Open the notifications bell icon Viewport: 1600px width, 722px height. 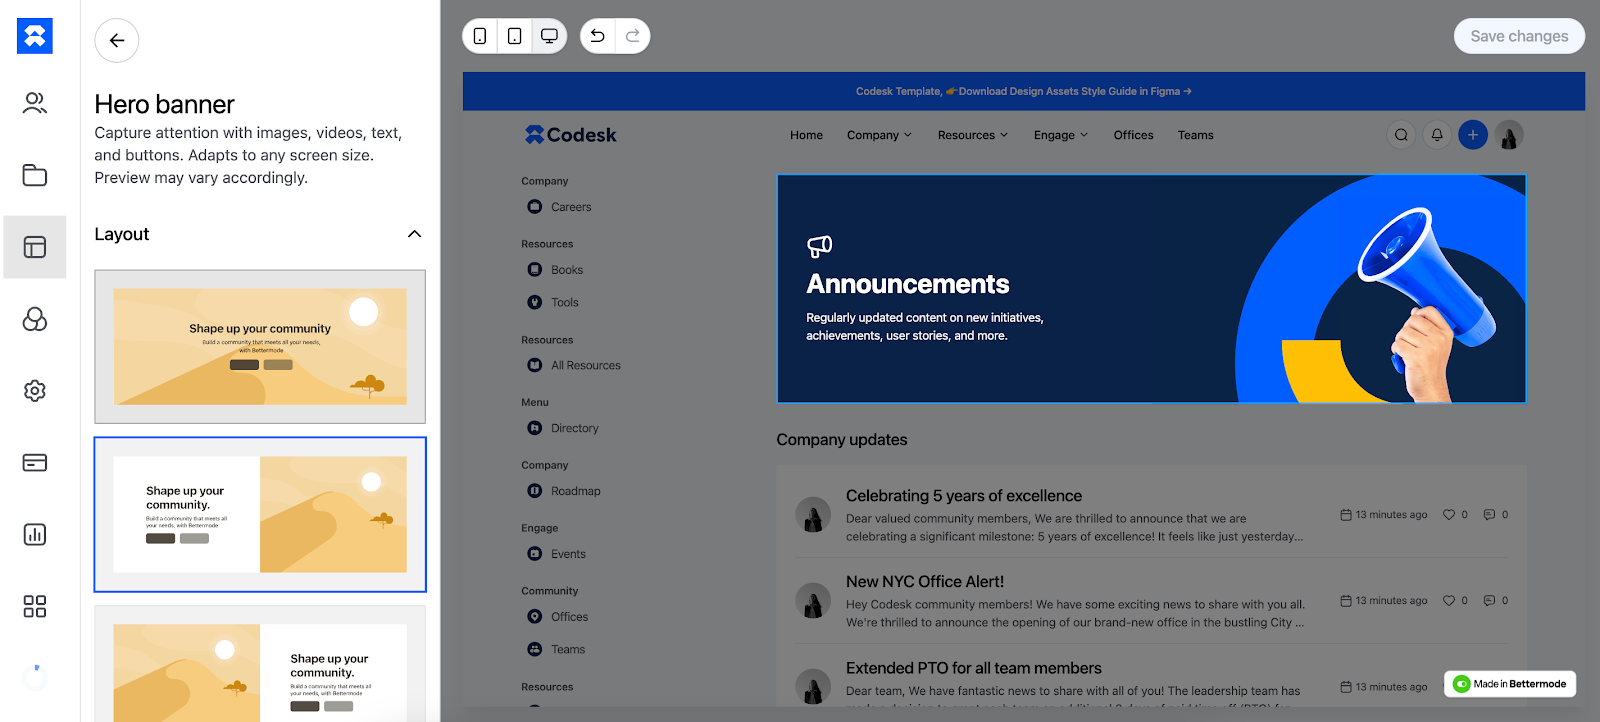coord(1437,135)
